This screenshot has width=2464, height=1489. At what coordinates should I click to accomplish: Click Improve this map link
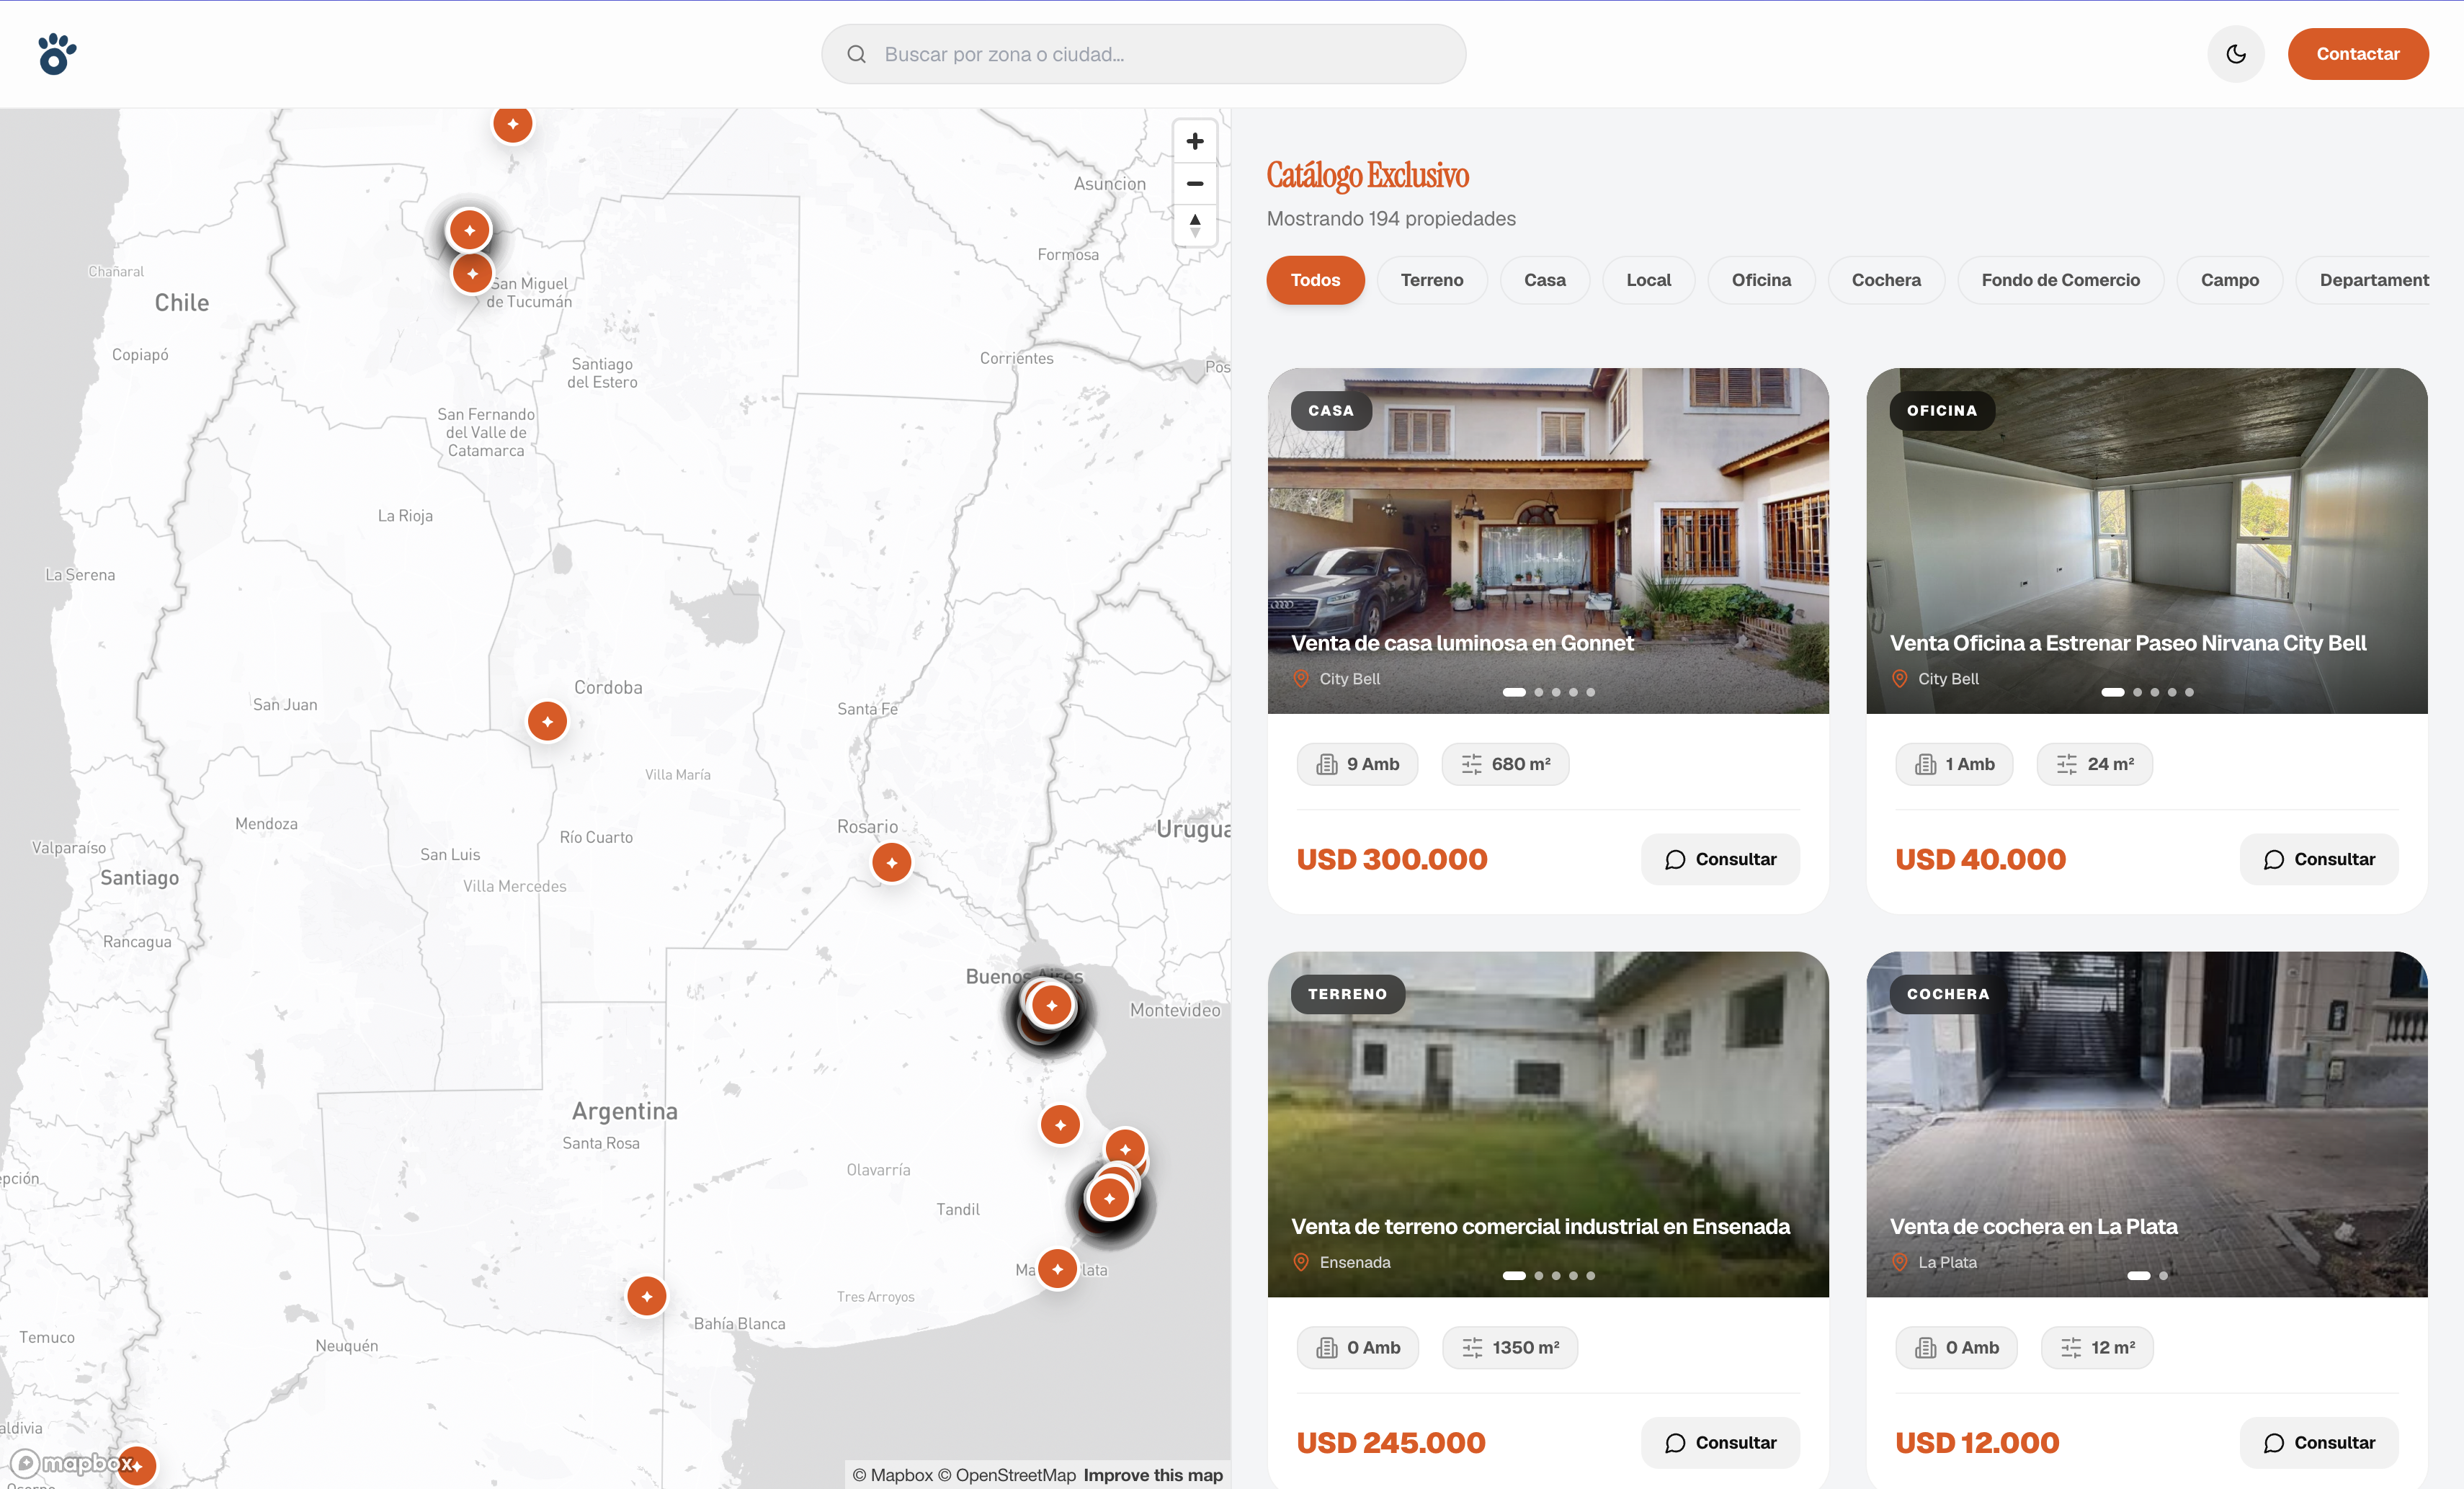(1152, 1475)
